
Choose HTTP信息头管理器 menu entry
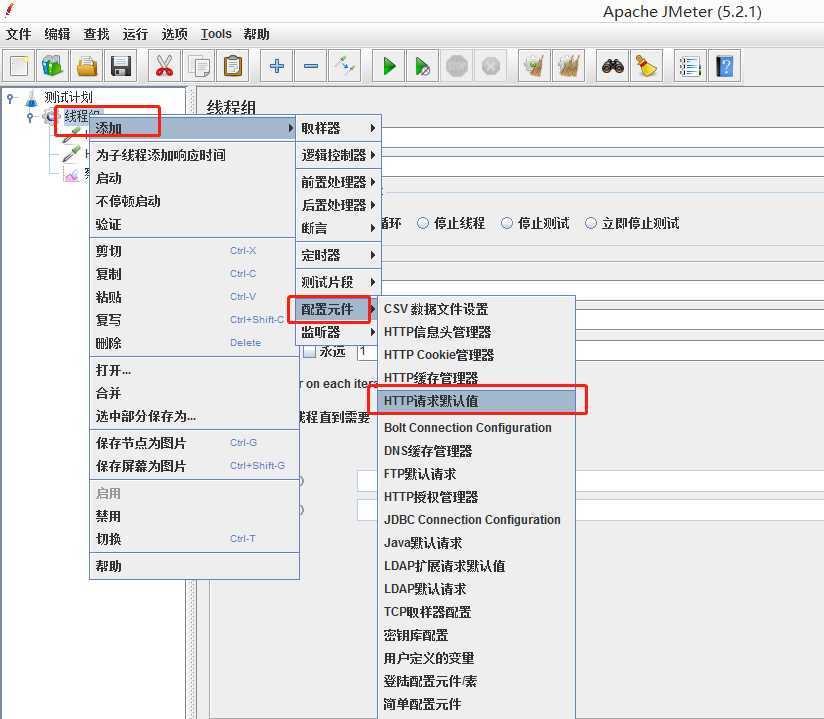pyautogui.click(x=476, y=332)
